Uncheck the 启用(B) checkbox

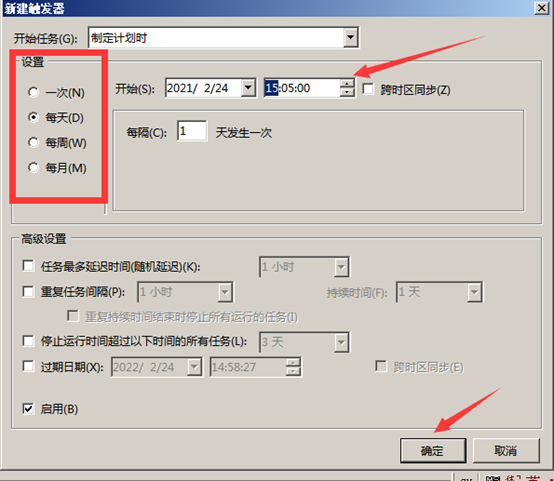(x=28, y=409)
